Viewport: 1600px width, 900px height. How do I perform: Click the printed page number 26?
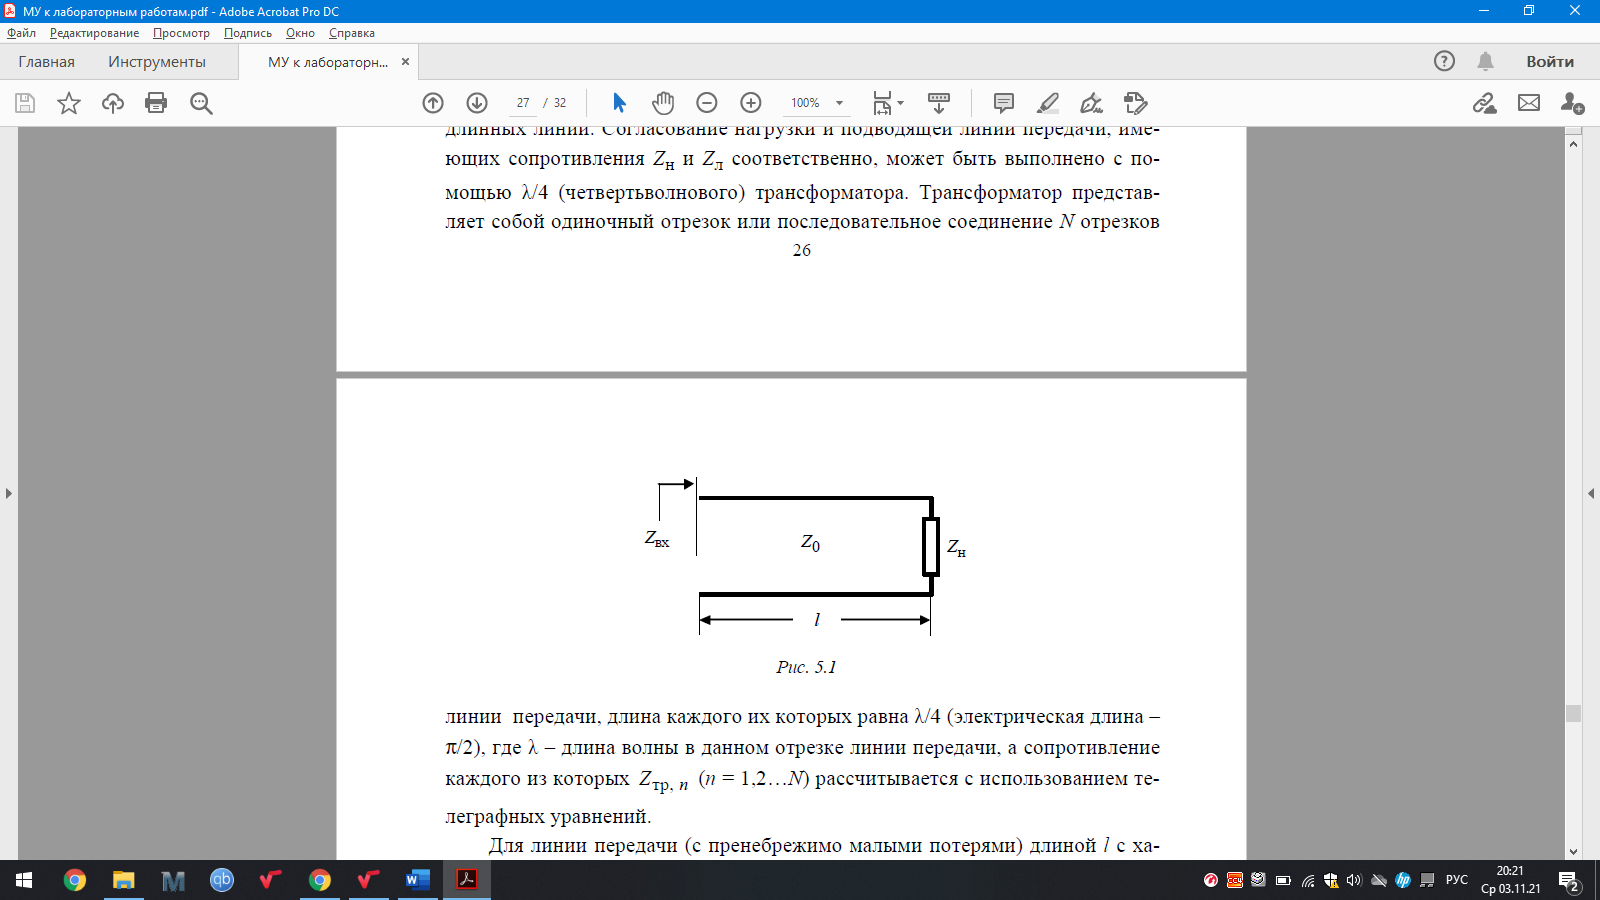coord(802,250)
